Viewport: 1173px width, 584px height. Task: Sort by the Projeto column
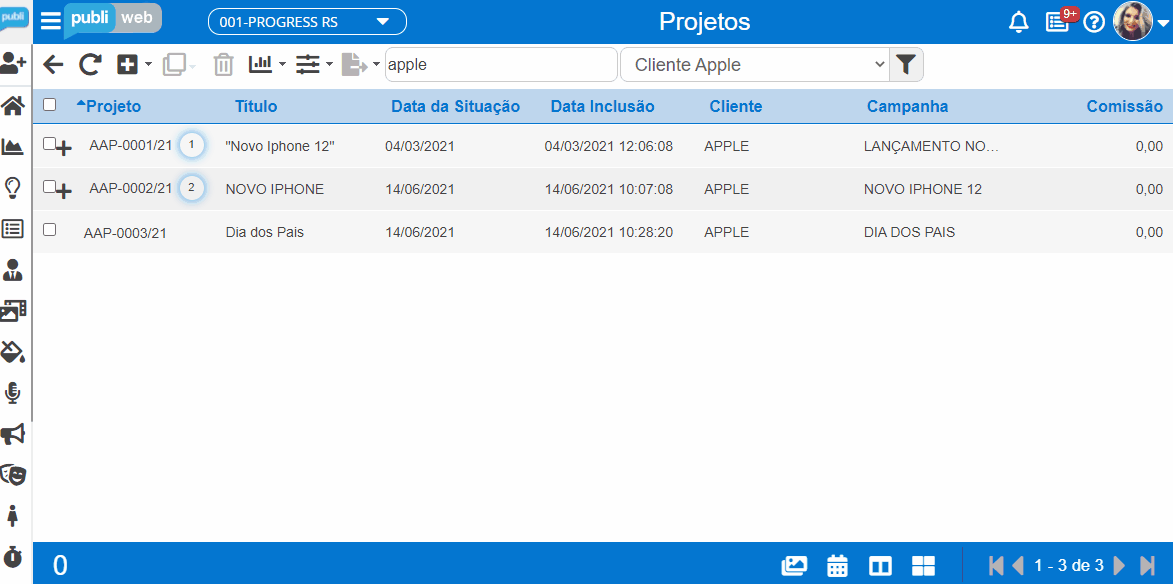[x=114, y=106]
